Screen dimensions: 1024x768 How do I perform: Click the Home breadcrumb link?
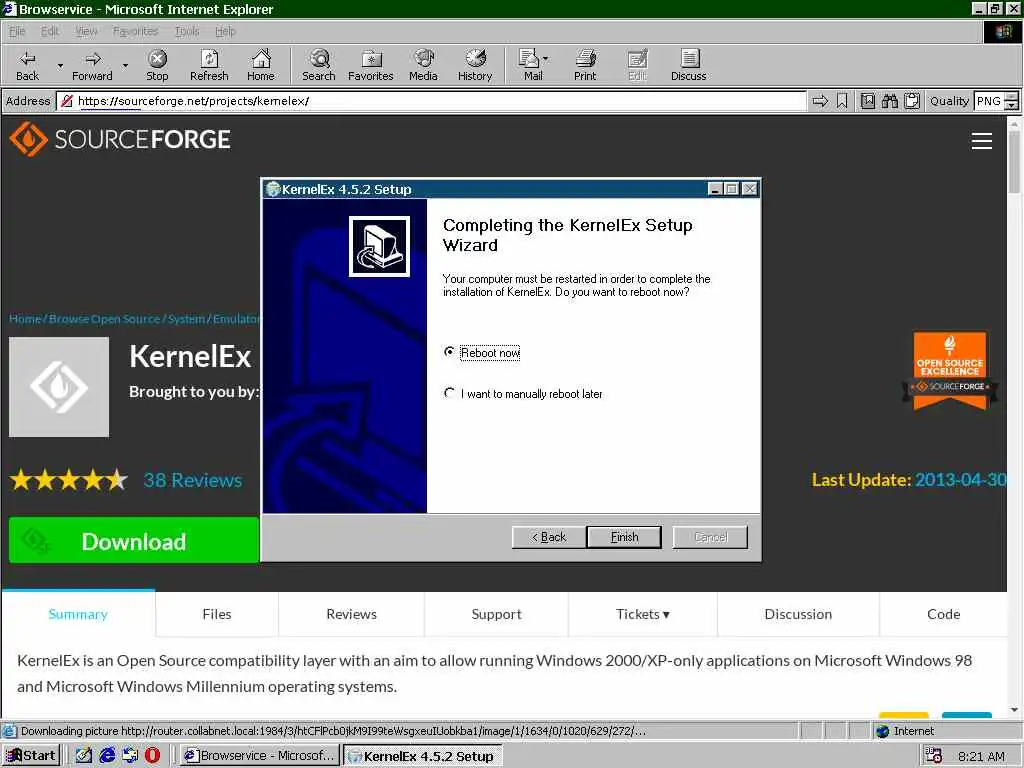[x=25, y=319]
